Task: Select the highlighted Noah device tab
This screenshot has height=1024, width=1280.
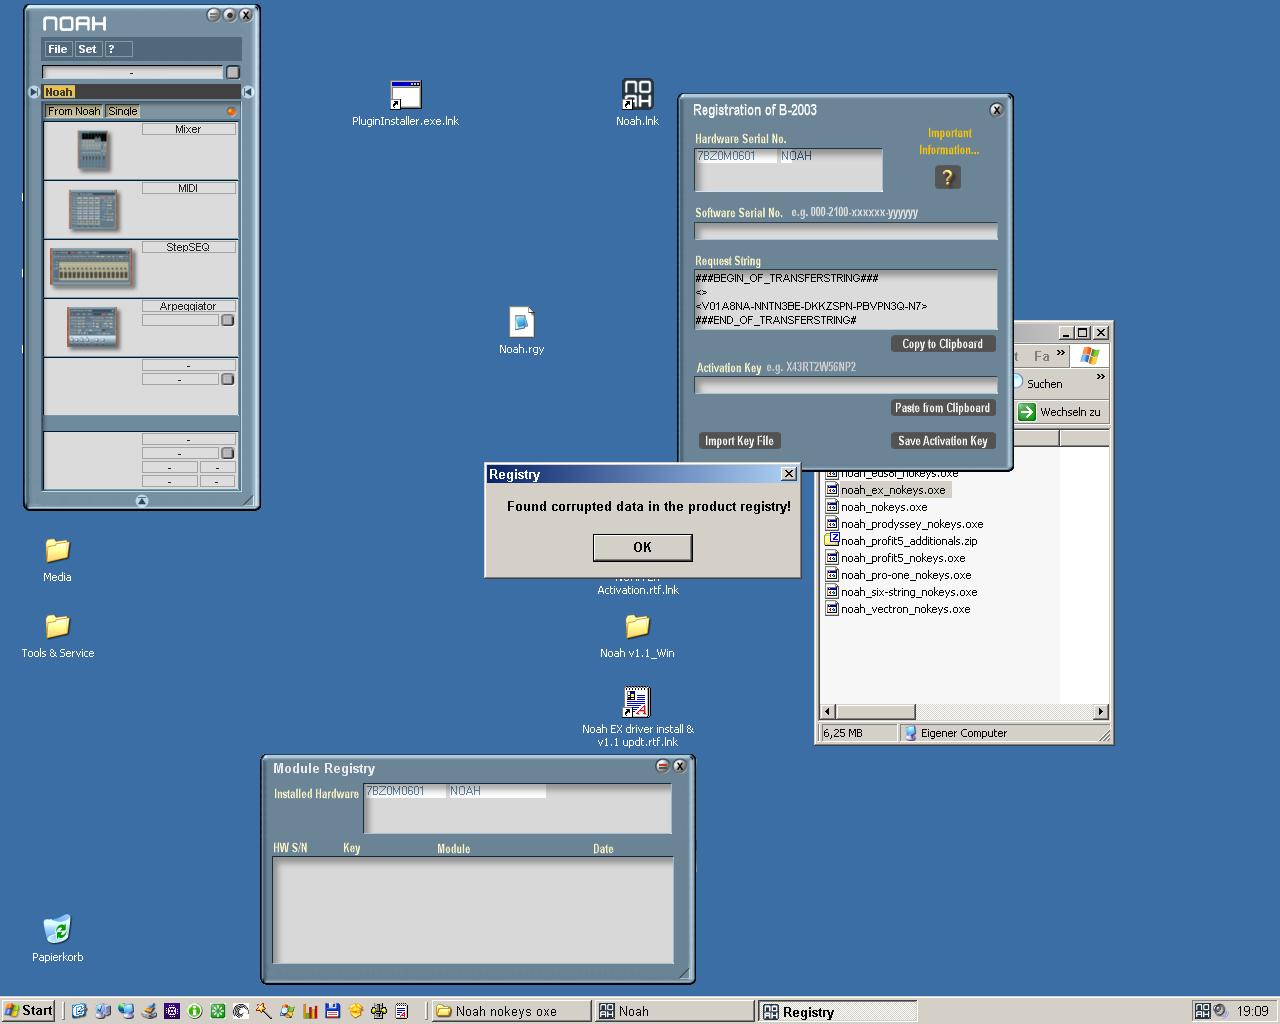Action: (x=59, y=92)
